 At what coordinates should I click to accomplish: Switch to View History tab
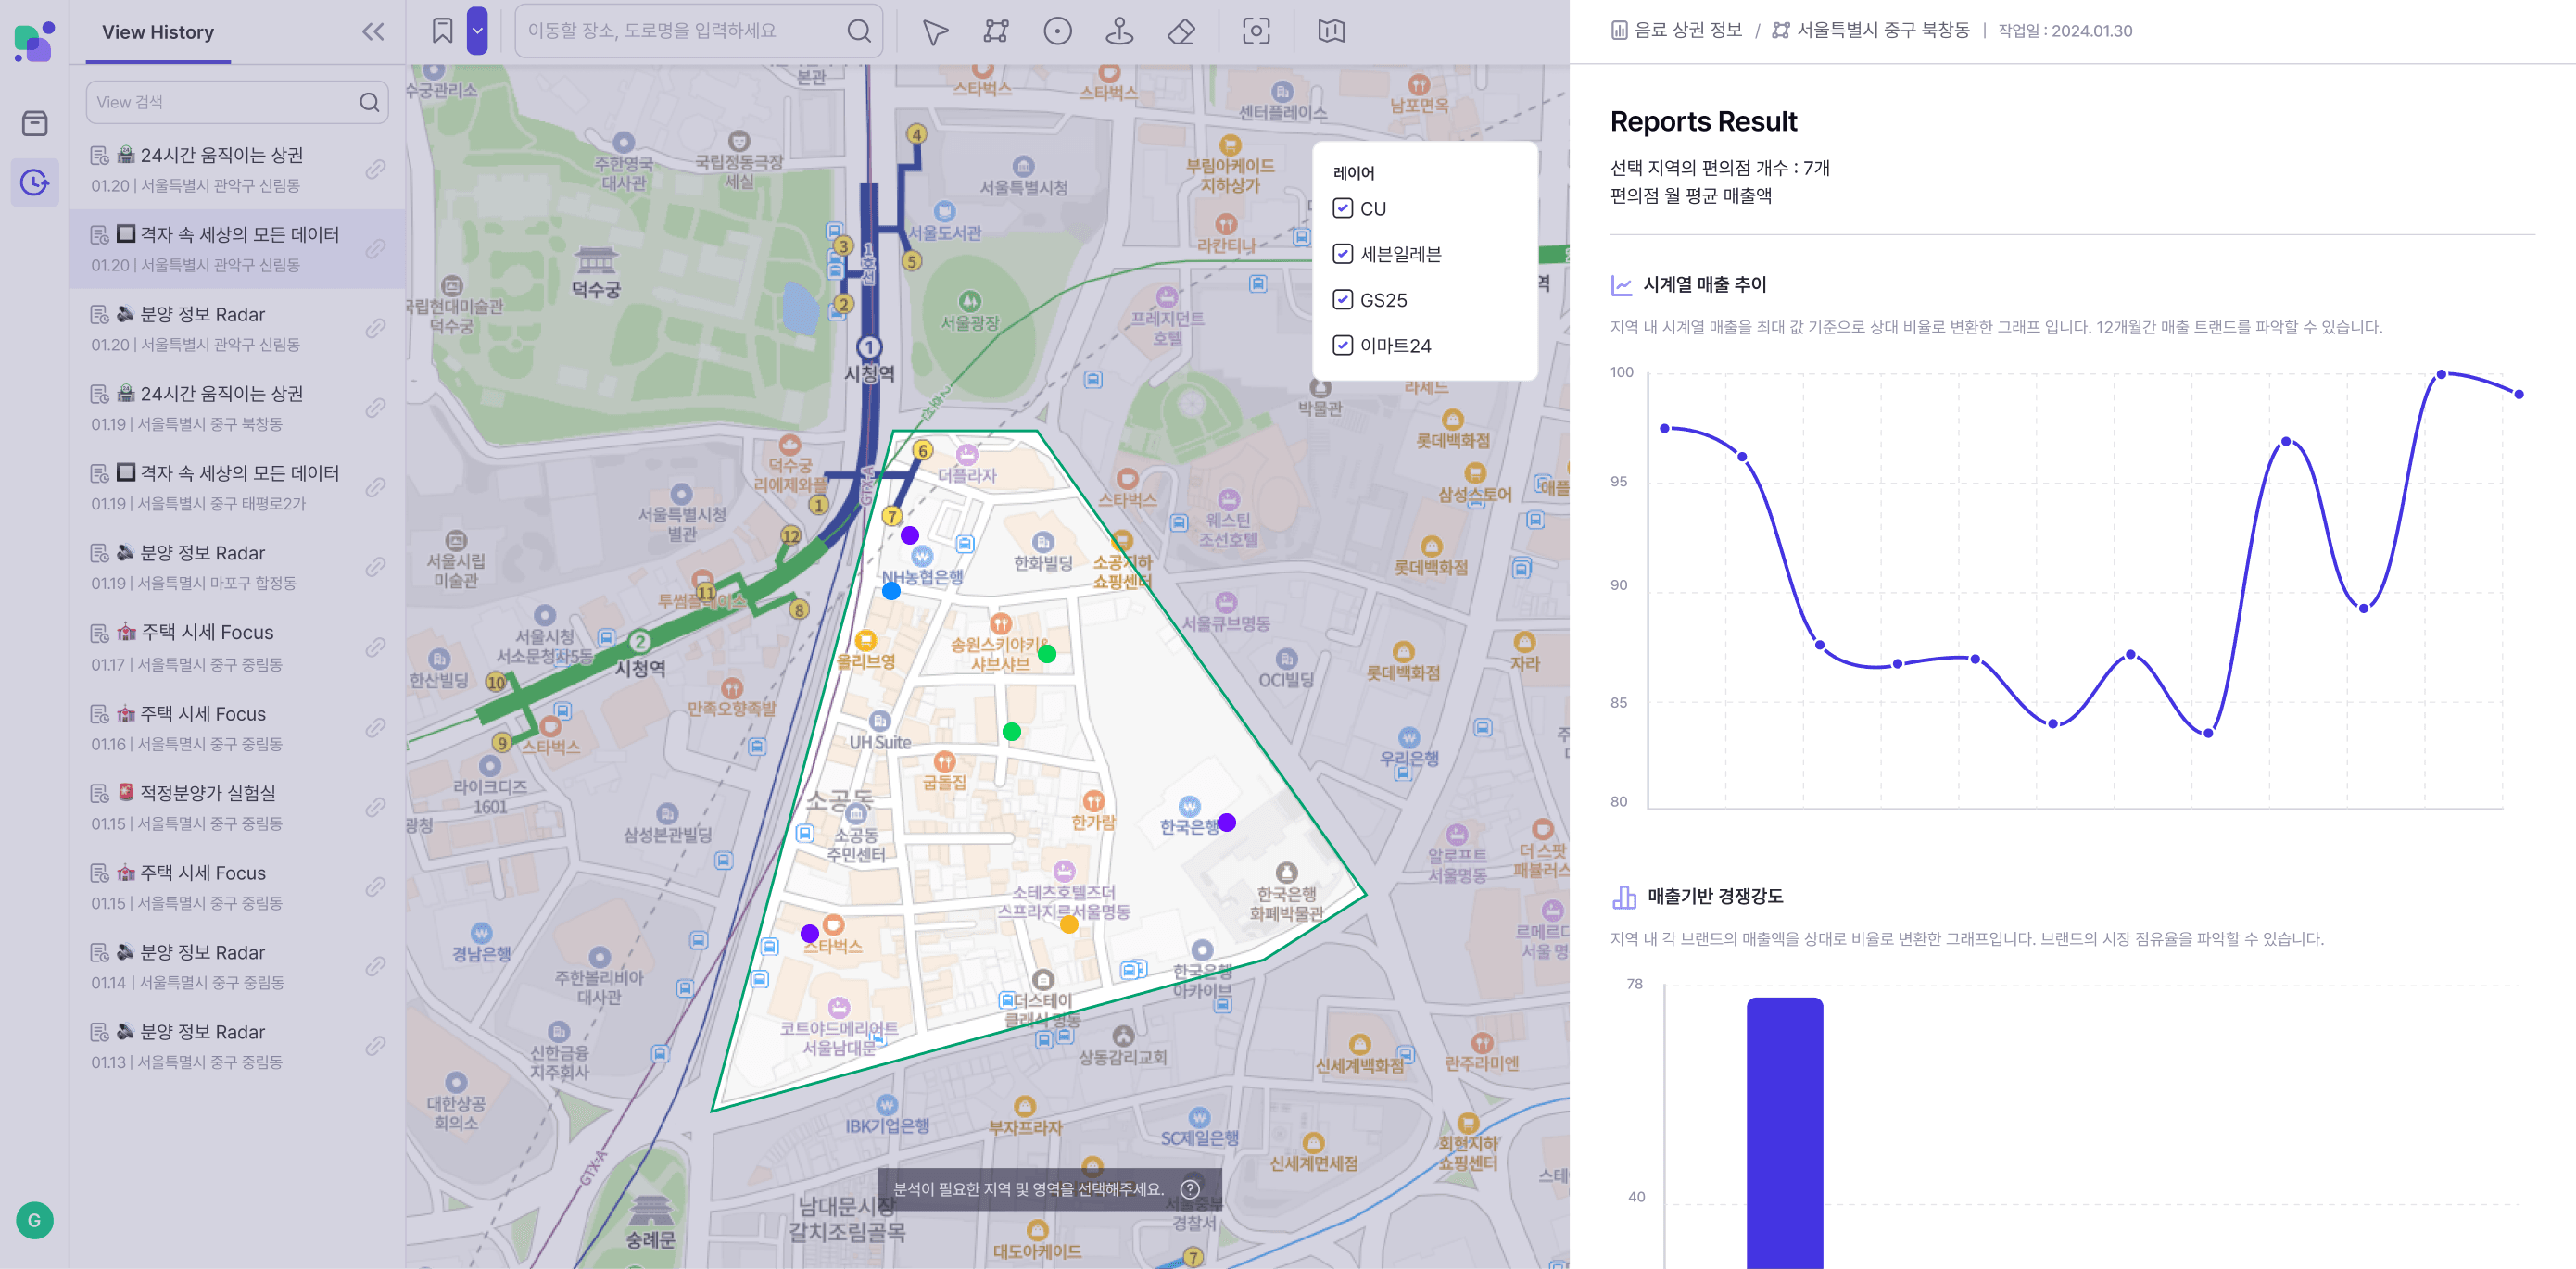pos(158,32)
